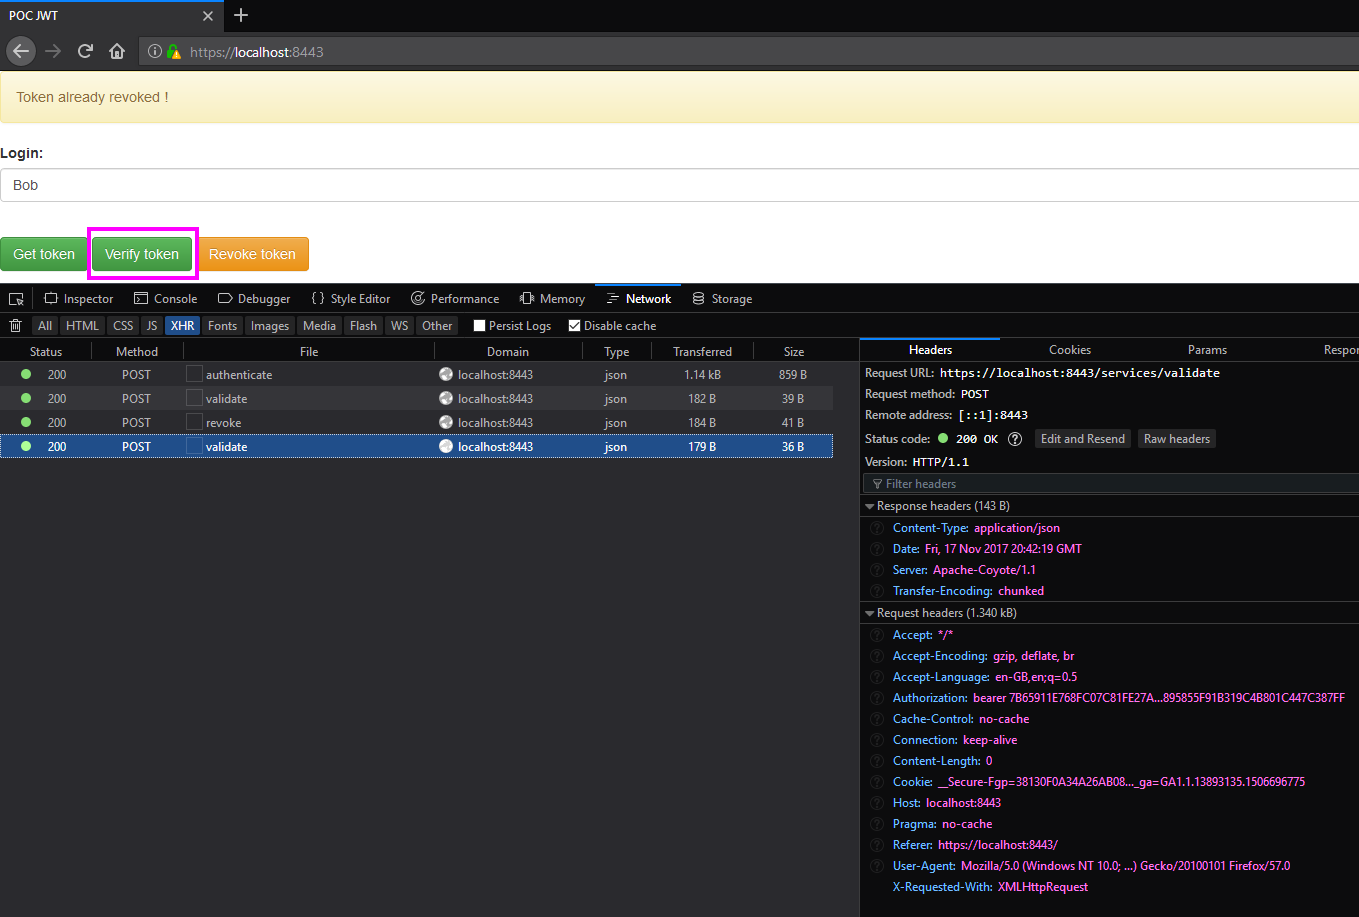Open a new browser tab with plus
The width and height of the screenshot is (1359, 917).
click(x=241, y=15)
